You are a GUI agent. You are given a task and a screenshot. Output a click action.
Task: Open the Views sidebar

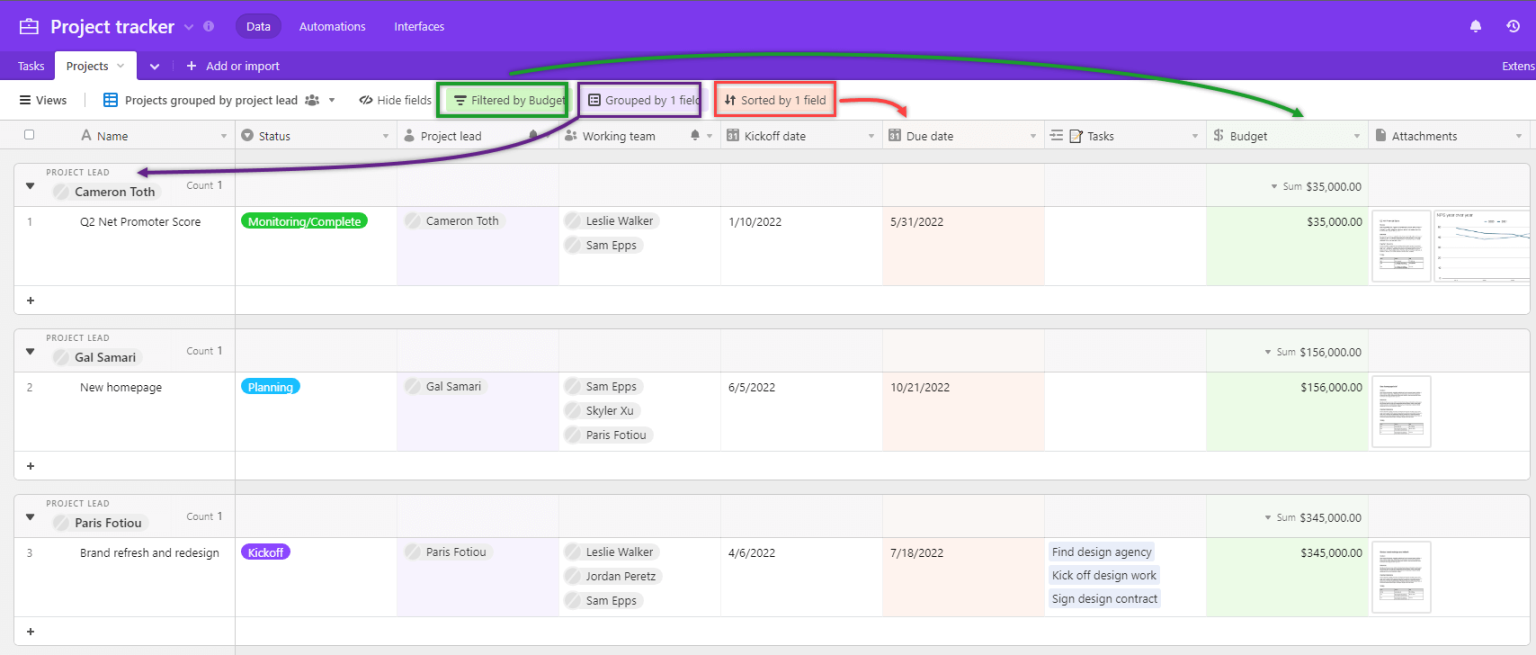tap(42, 100)
